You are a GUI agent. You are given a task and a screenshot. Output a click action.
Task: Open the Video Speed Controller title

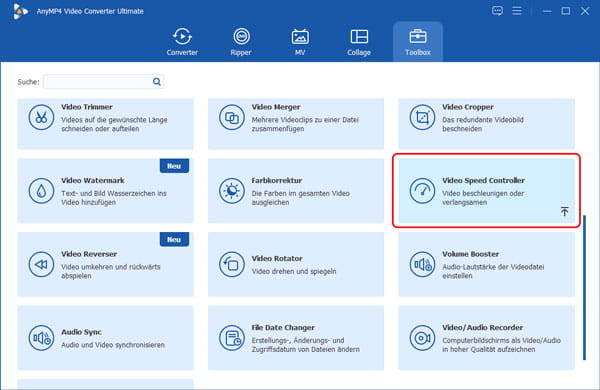(x=483, y=180)
